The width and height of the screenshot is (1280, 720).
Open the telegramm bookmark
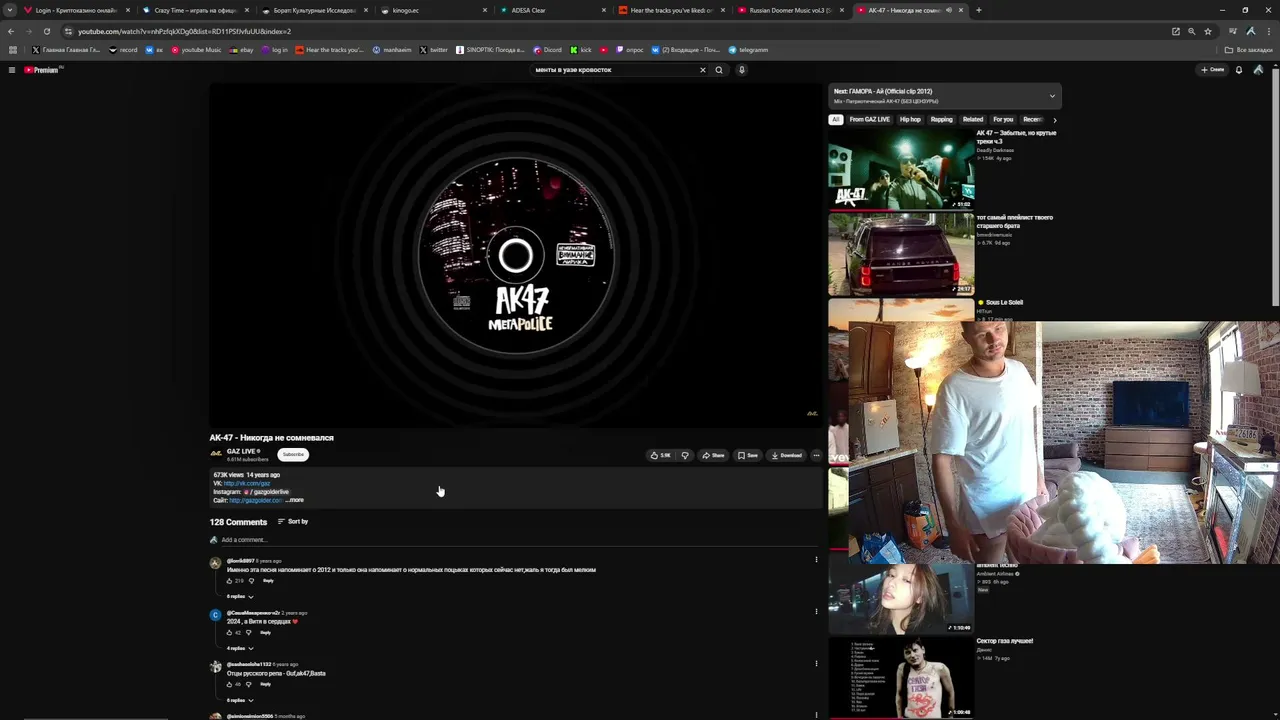[748, 50]
